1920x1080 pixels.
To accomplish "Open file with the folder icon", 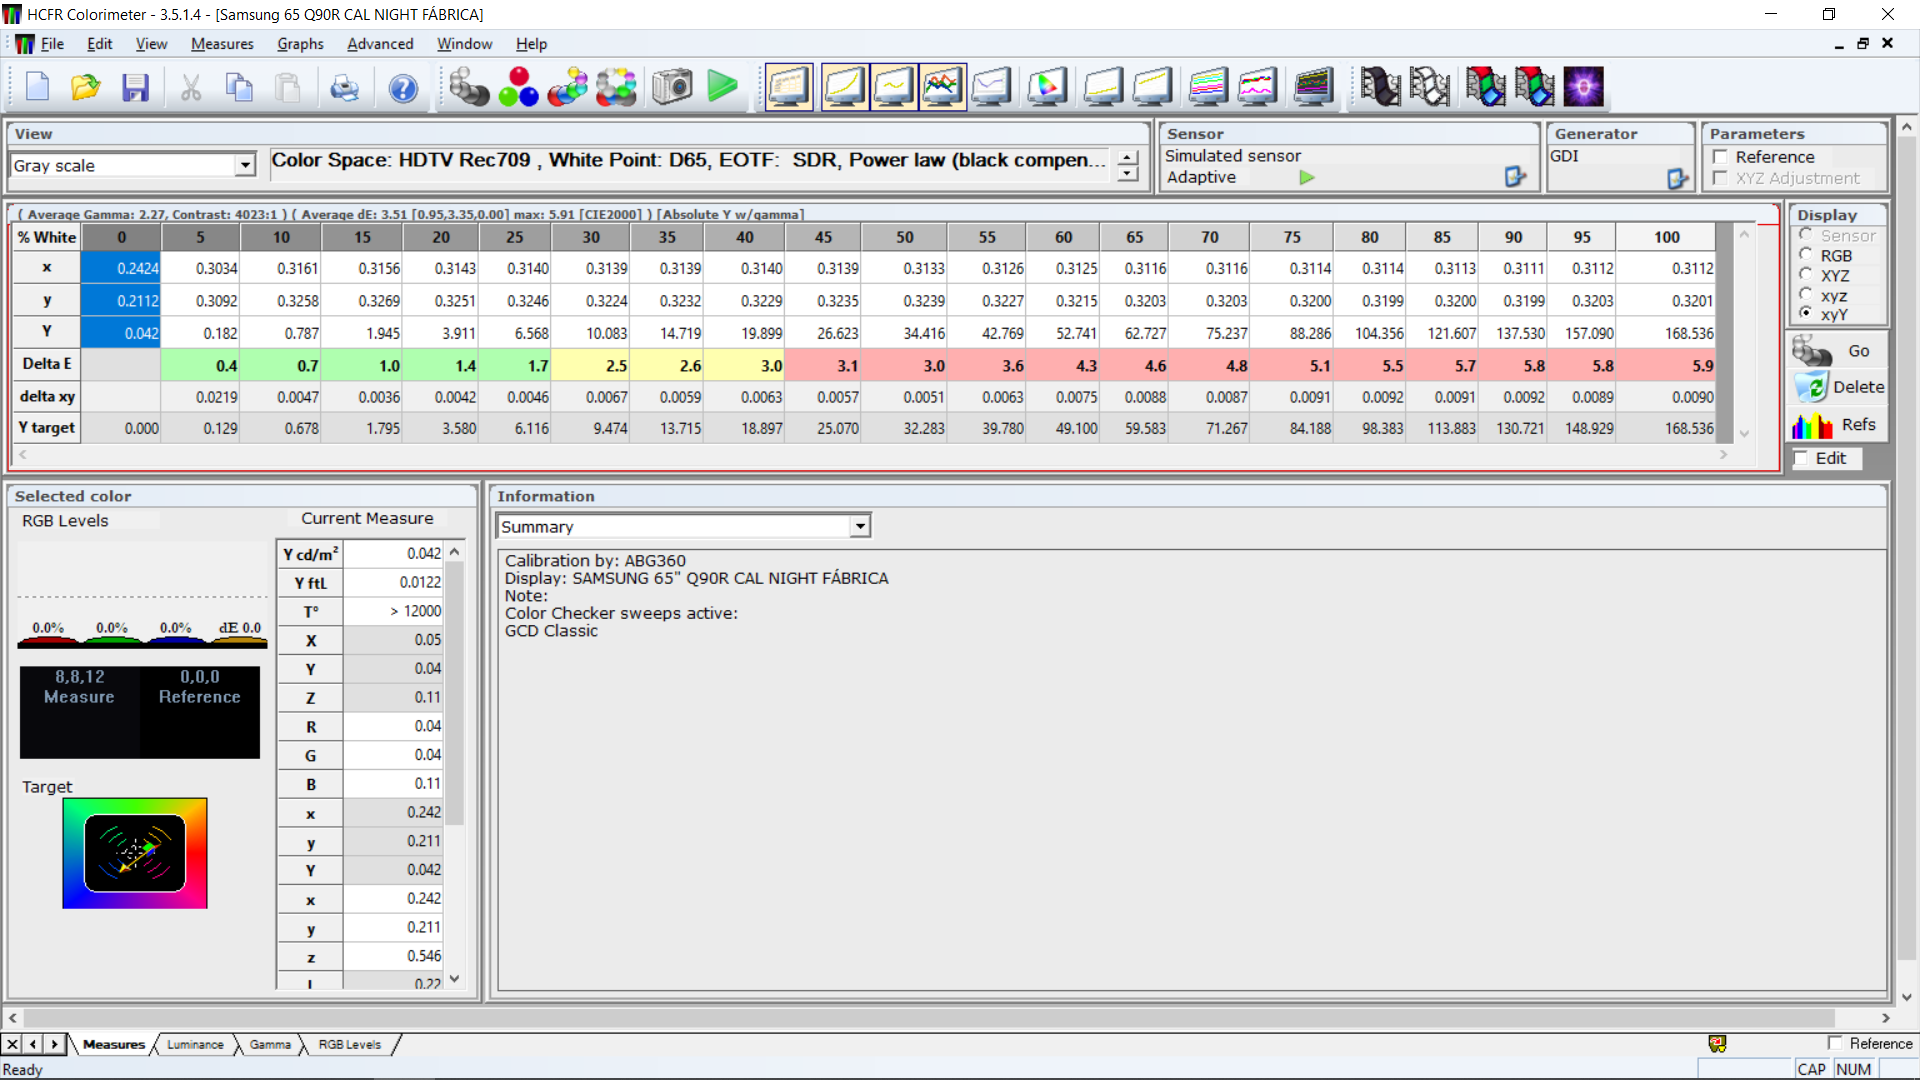I will 86,88.
